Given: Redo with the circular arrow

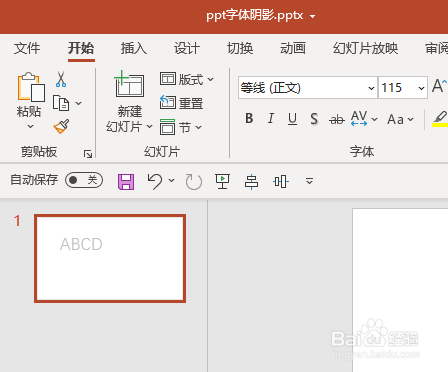Looking at the screenshot, I should click(194, 182).
